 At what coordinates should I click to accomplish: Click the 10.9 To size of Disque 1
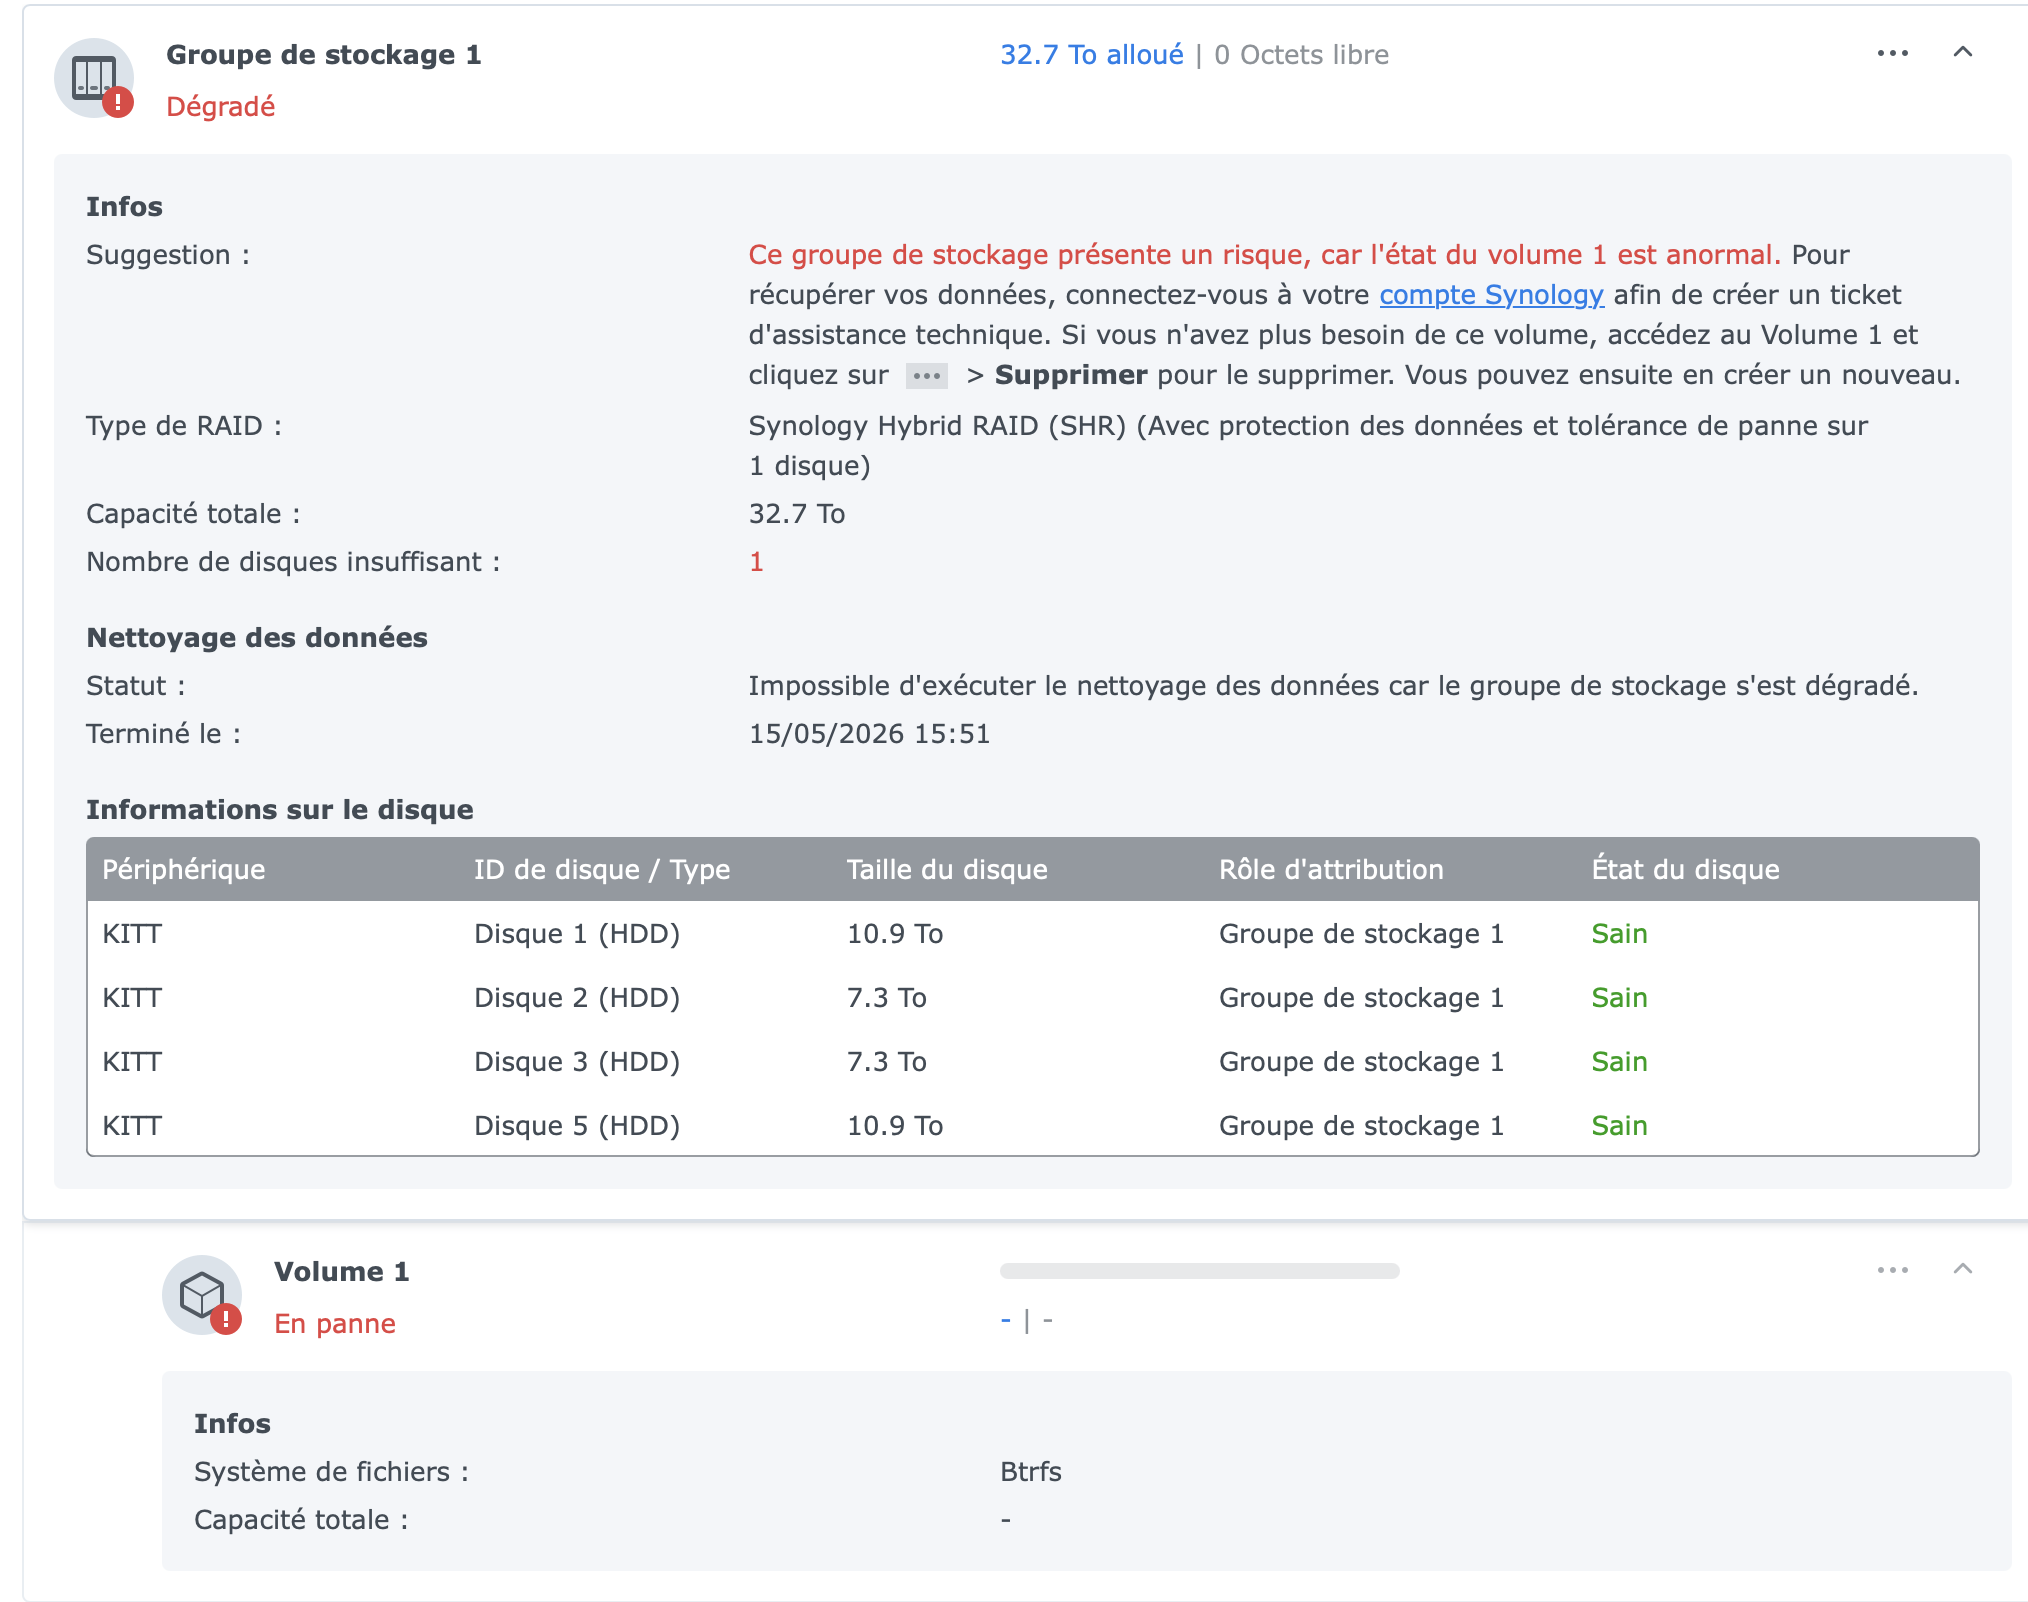[895, 934]
